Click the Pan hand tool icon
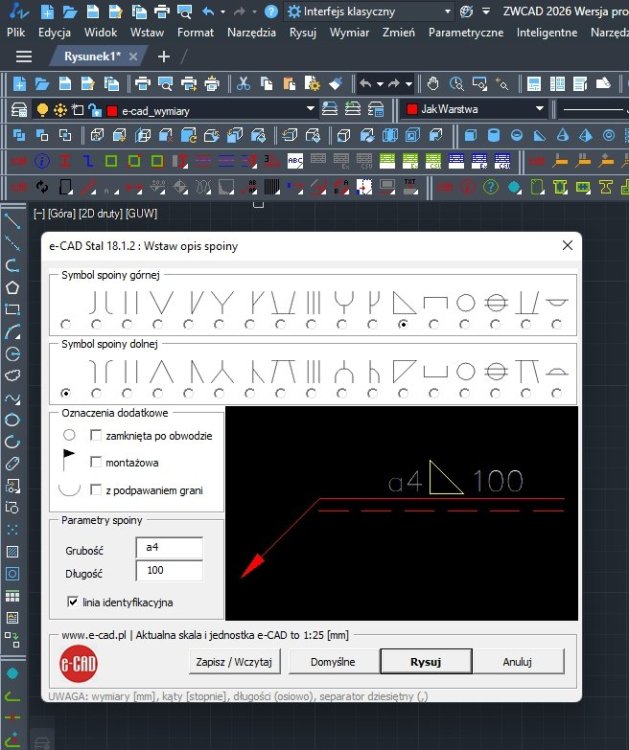 pyautogui.click(x=433, y=84)
